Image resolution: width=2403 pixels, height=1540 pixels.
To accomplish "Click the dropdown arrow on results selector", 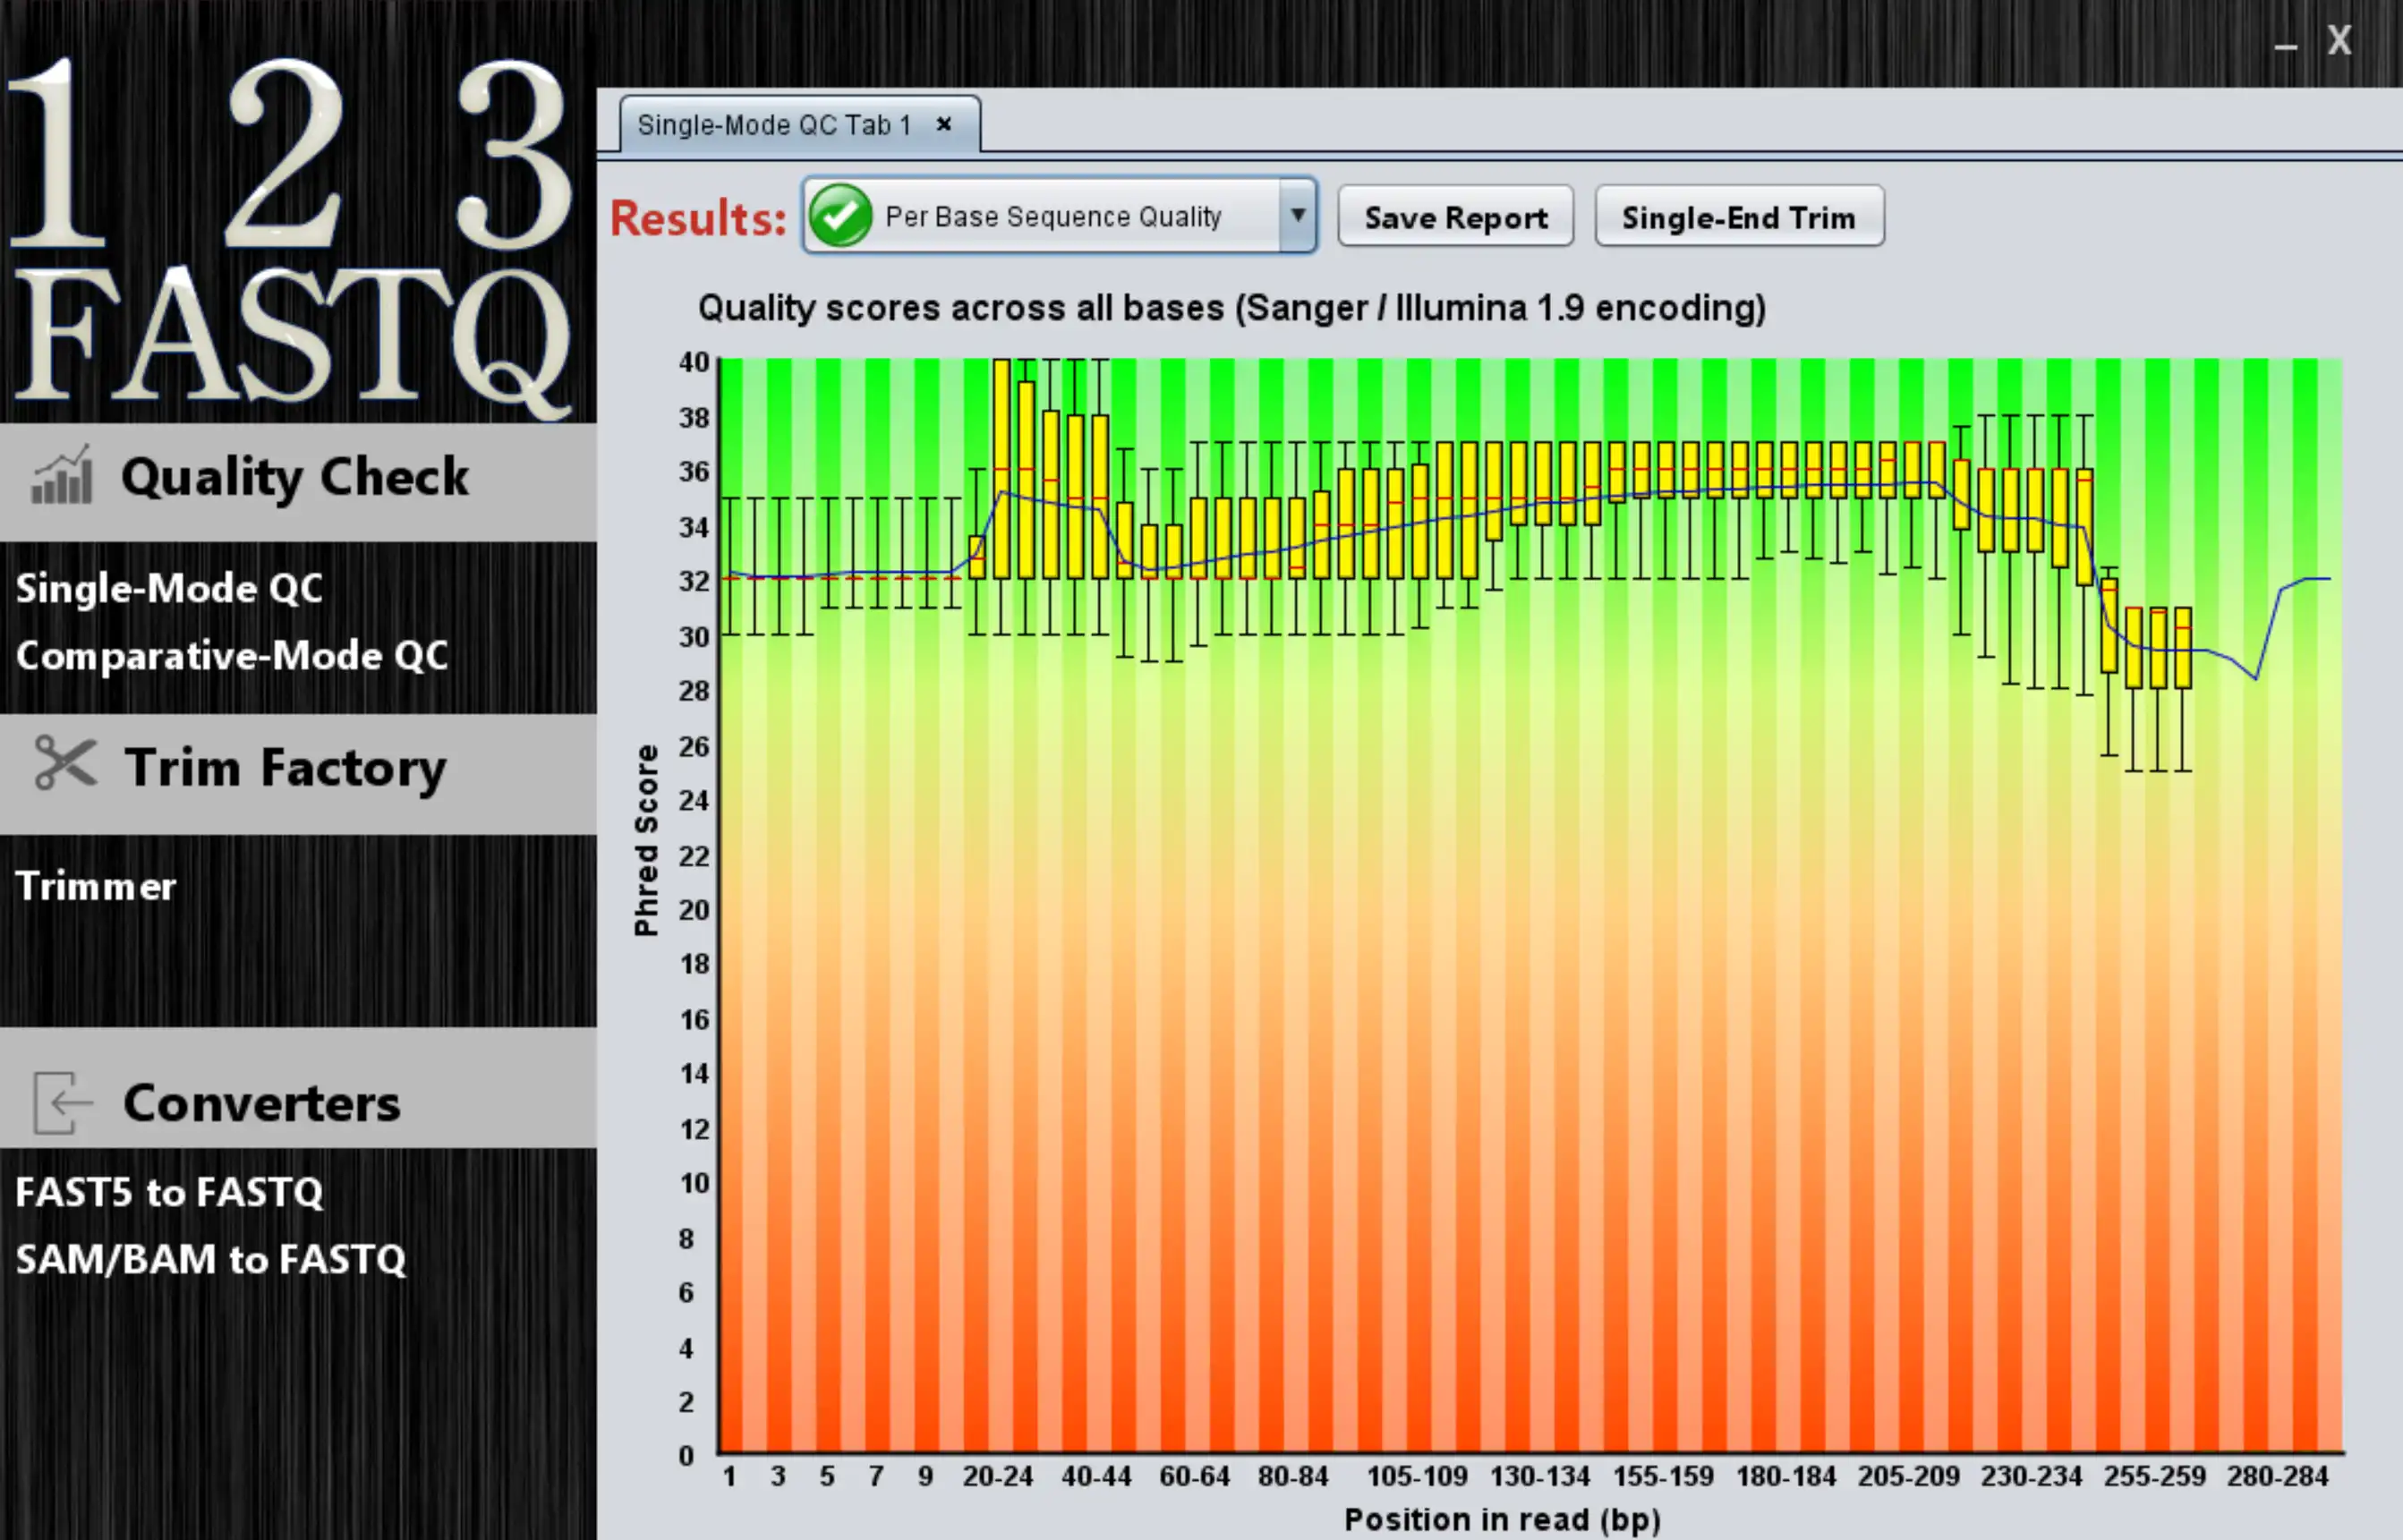I will (x=1299, y=217).
